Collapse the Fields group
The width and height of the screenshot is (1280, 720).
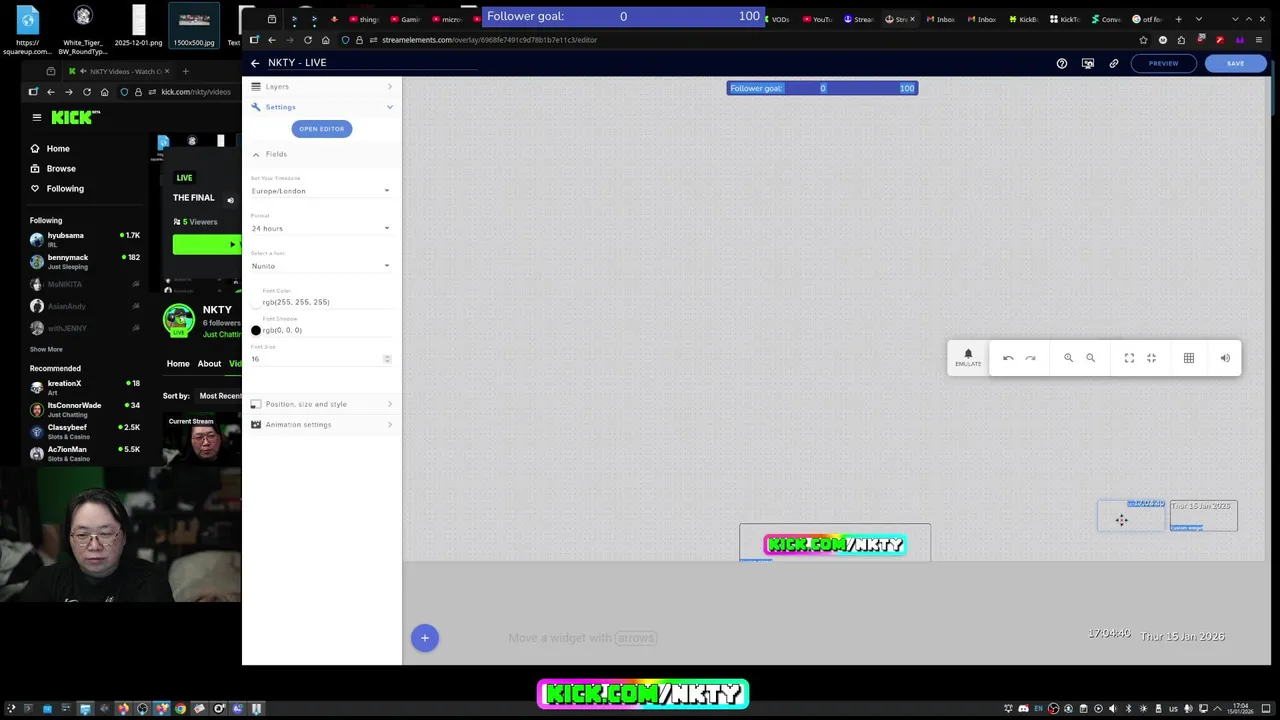pos(256,155)
